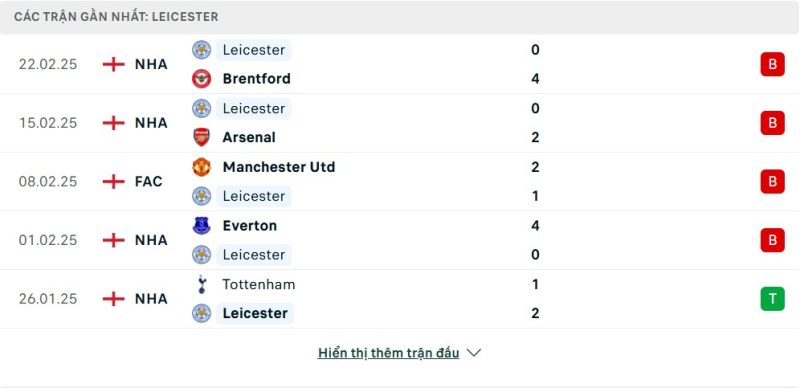Click red B badge for Brentford match

point(772,64)
